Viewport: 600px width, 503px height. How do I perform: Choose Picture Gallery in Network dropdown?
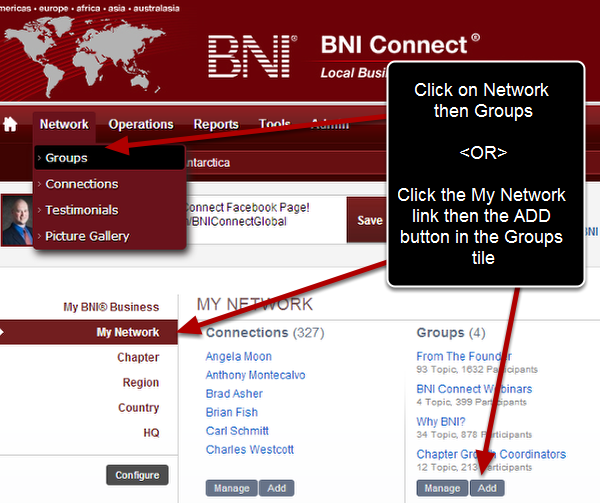pos(87,236)
